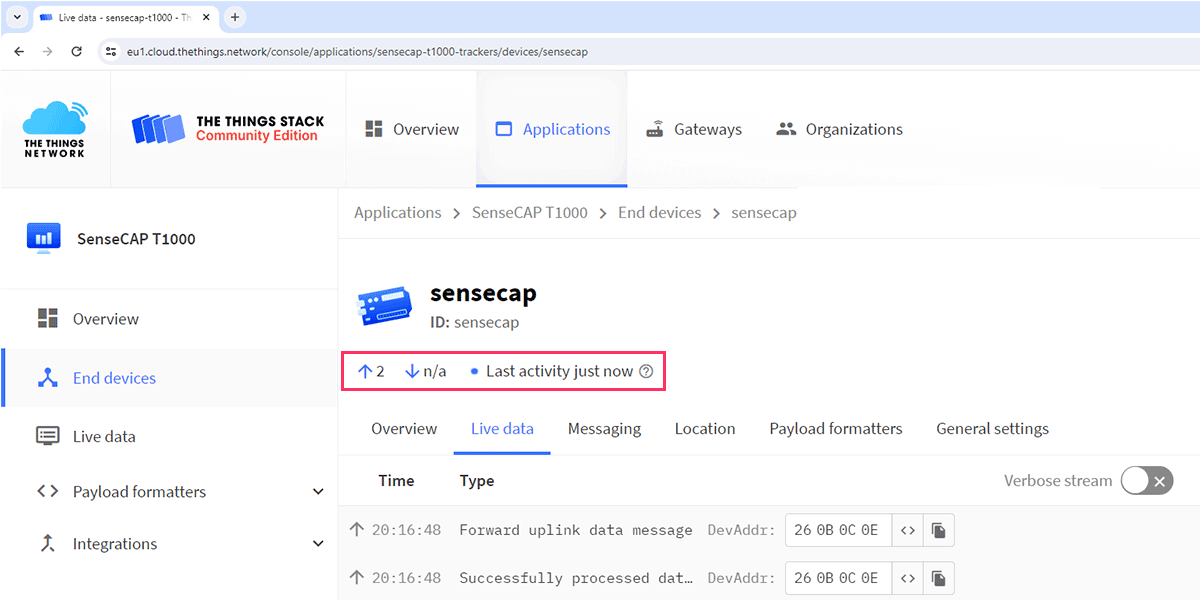Toggle the Verbose stream switch
The image size is (1200, 600).
(x=1146, y=481)
